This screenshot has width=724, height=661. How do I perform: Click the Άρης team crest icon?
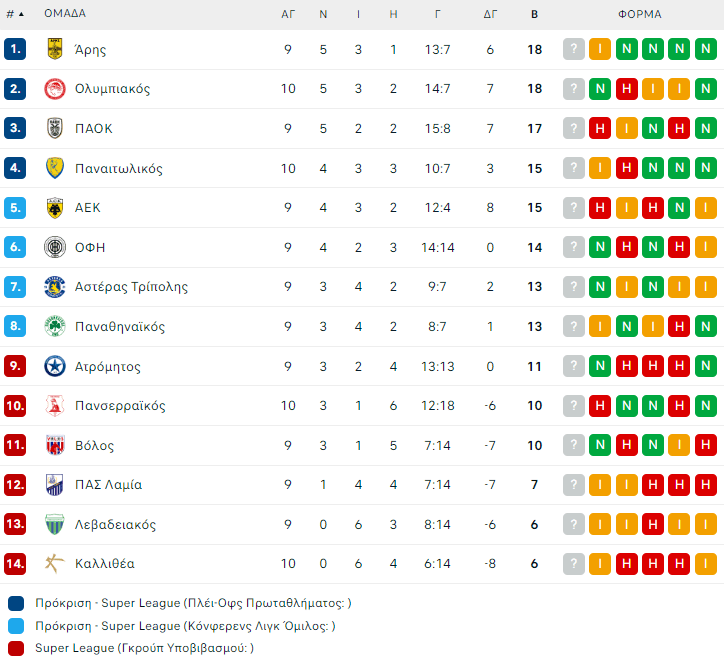(55, 49)
